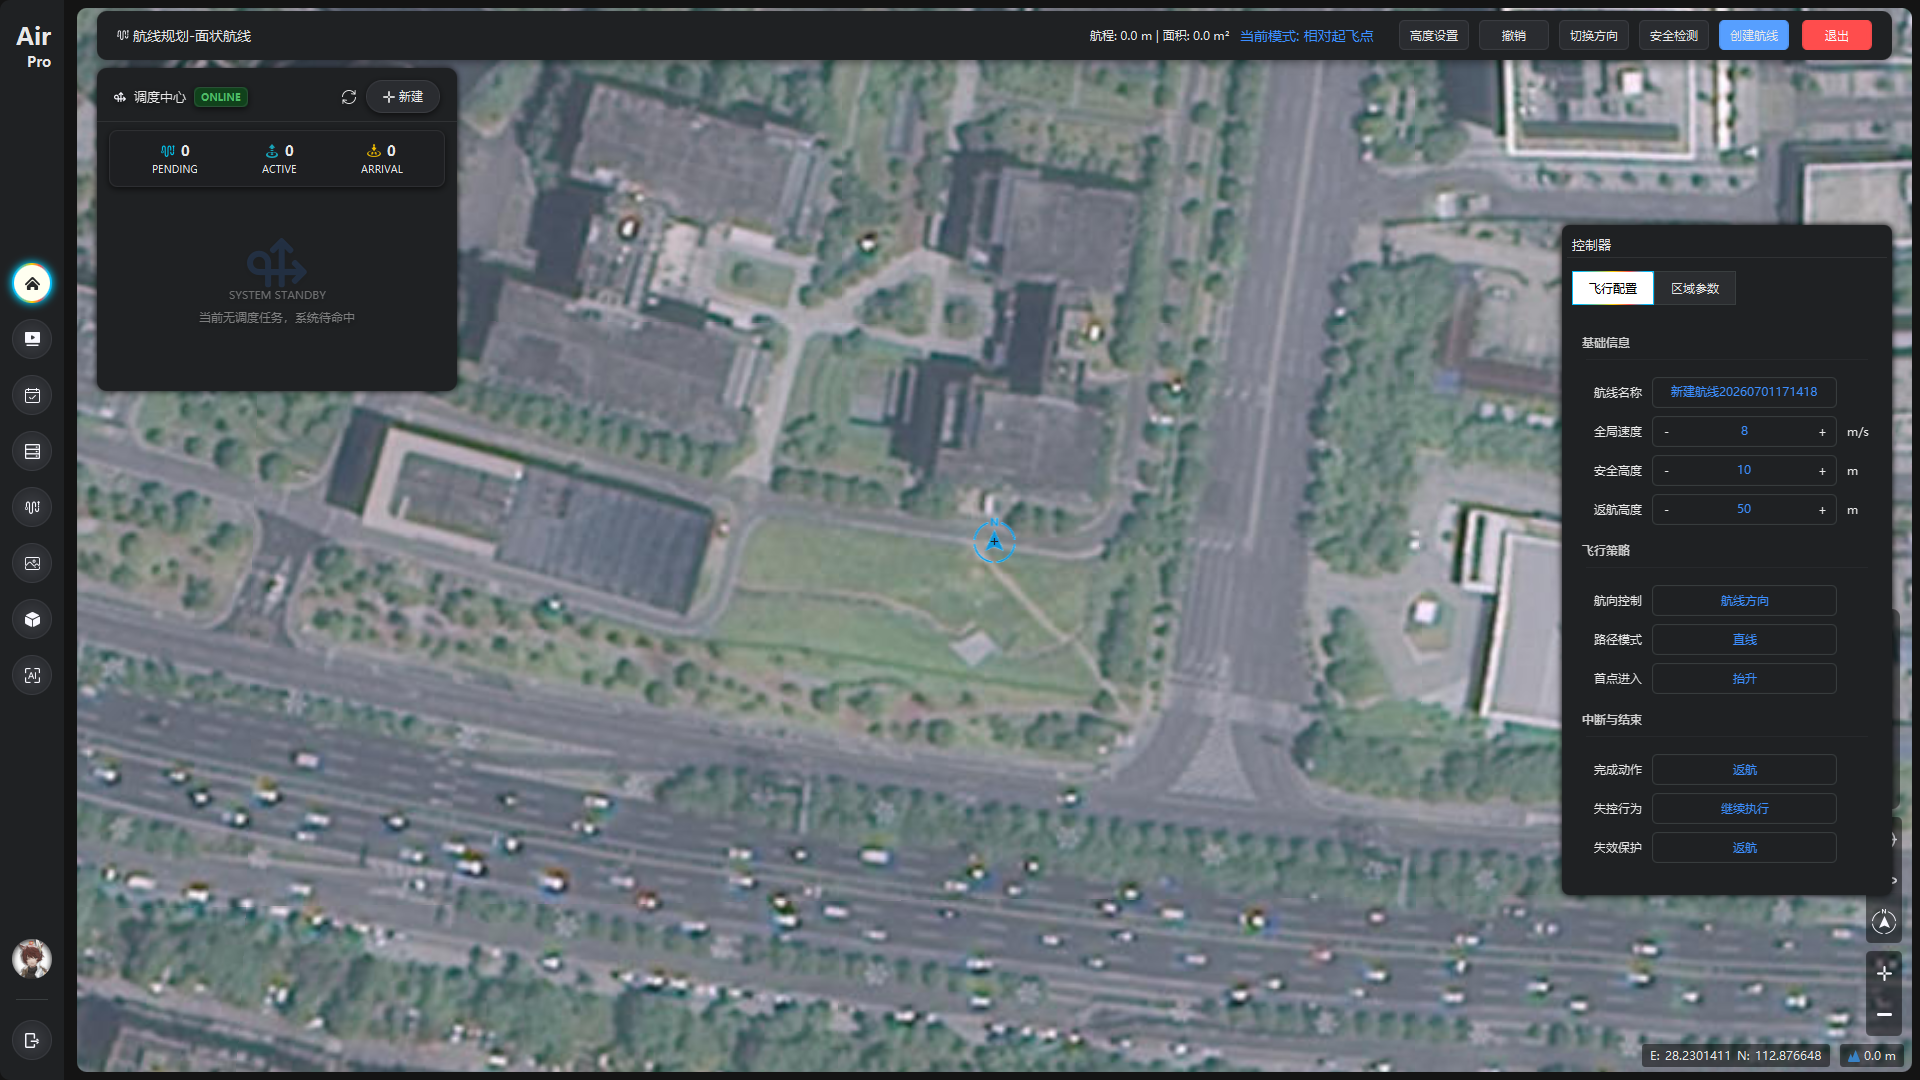Screen dimensions: 1920x1080
Task: Open the image gallery sidebar icon
Action: (x=32, y=563)
